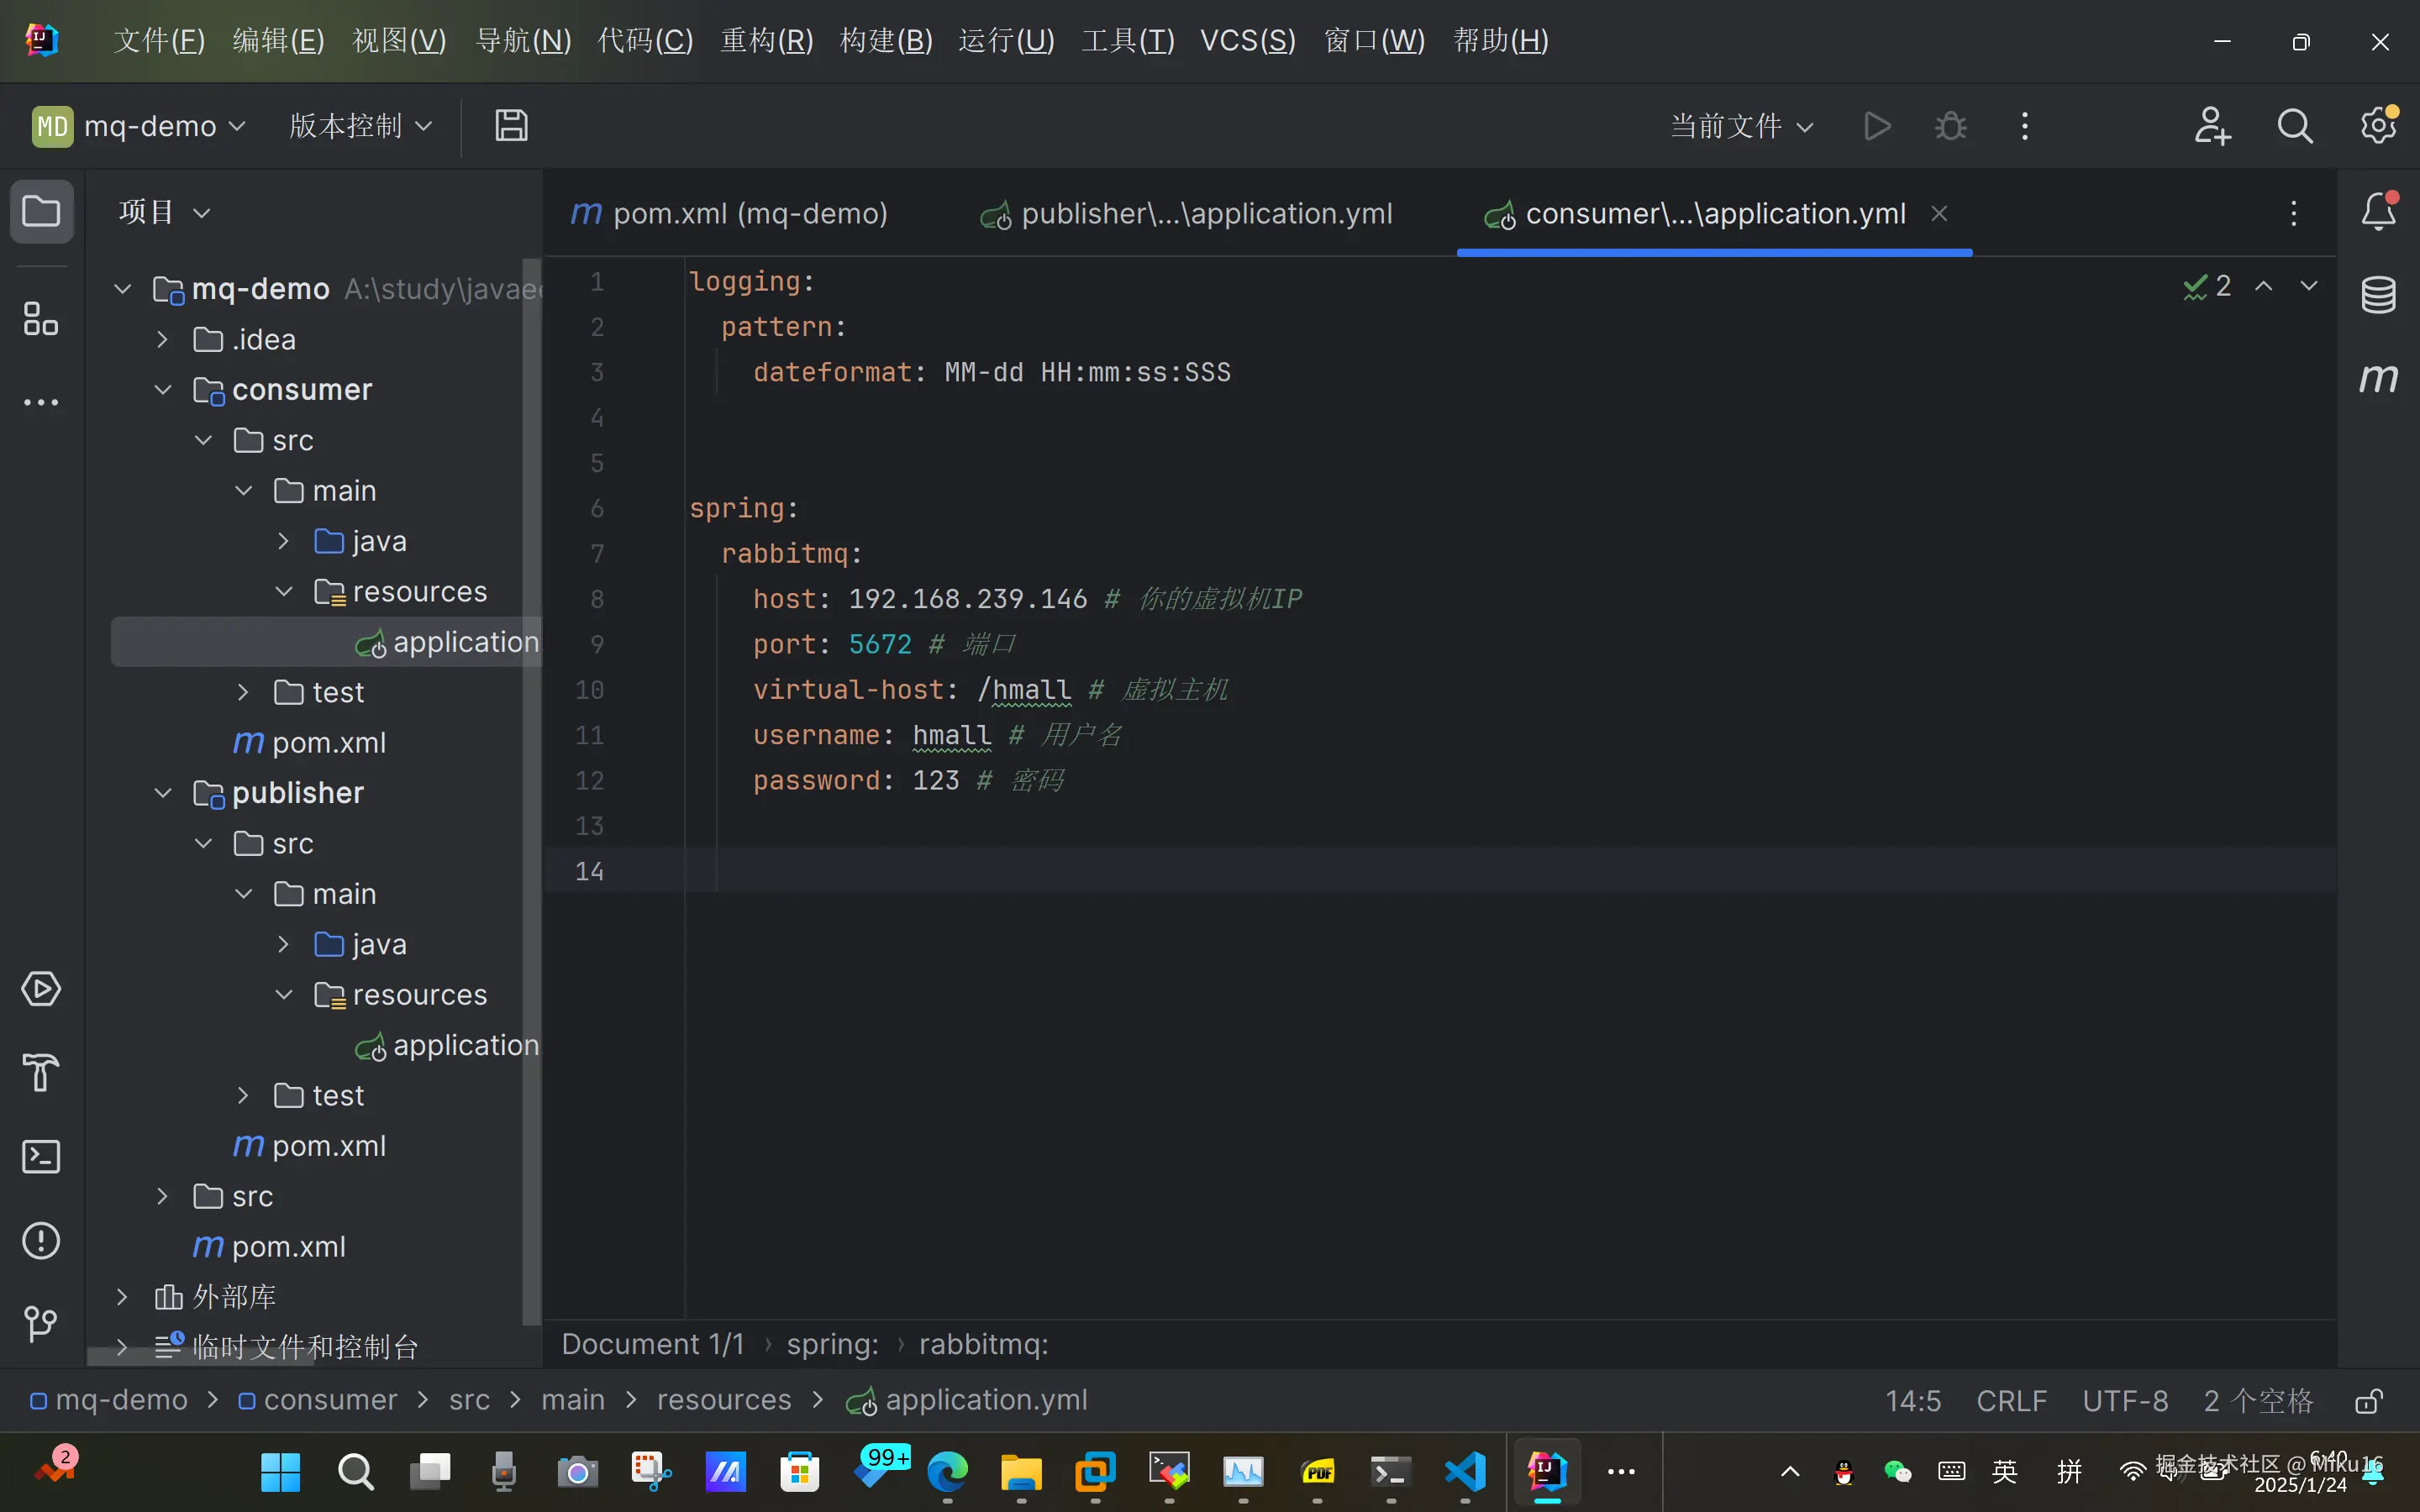This screenshot has width=2420, height=1512.
Task: Toggle the Services tool window
Action: coord(41,989)
